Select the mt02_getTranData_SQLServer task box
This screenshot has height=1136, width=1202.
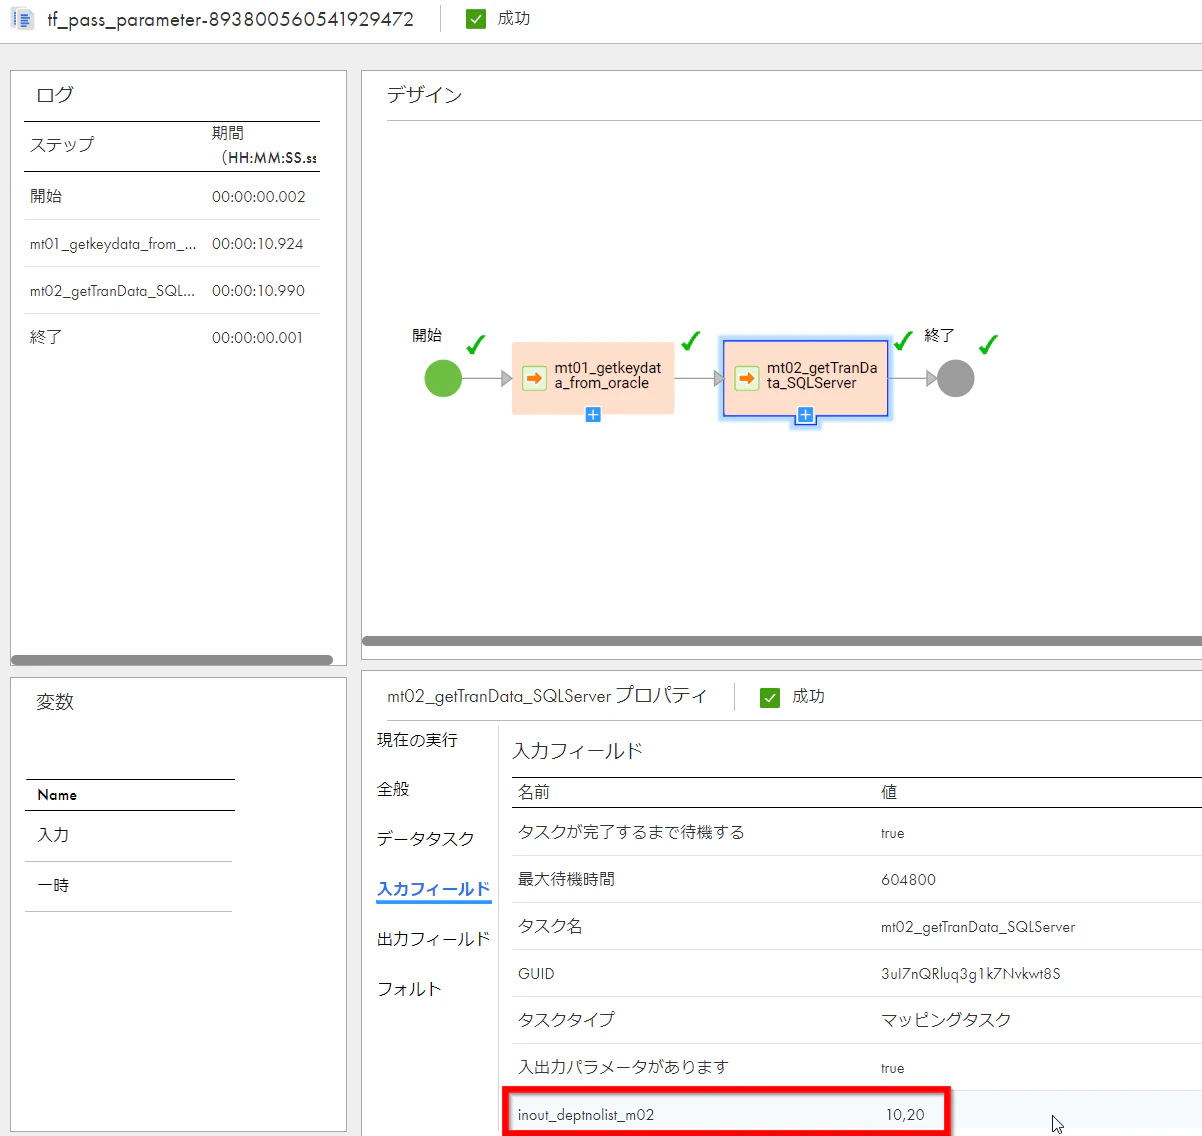tap(805, 378)
